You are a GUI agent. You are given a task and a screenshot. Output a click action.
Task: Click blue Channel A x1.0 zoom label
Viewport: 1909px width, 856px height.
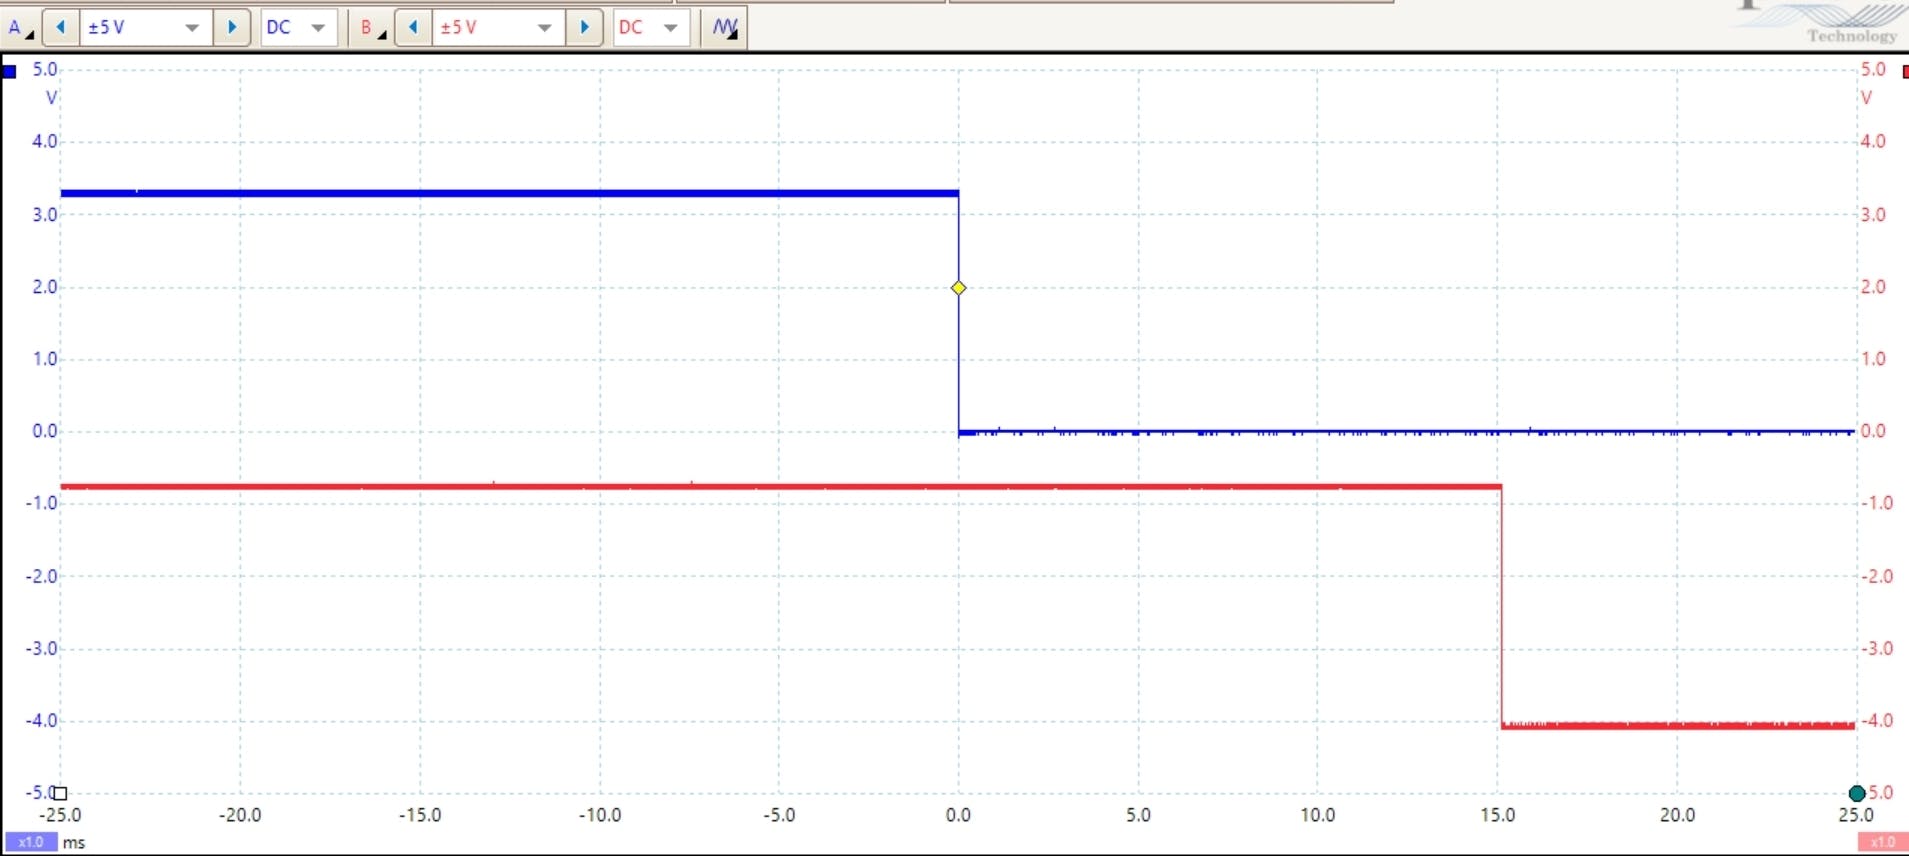click(x=31, y=842)
